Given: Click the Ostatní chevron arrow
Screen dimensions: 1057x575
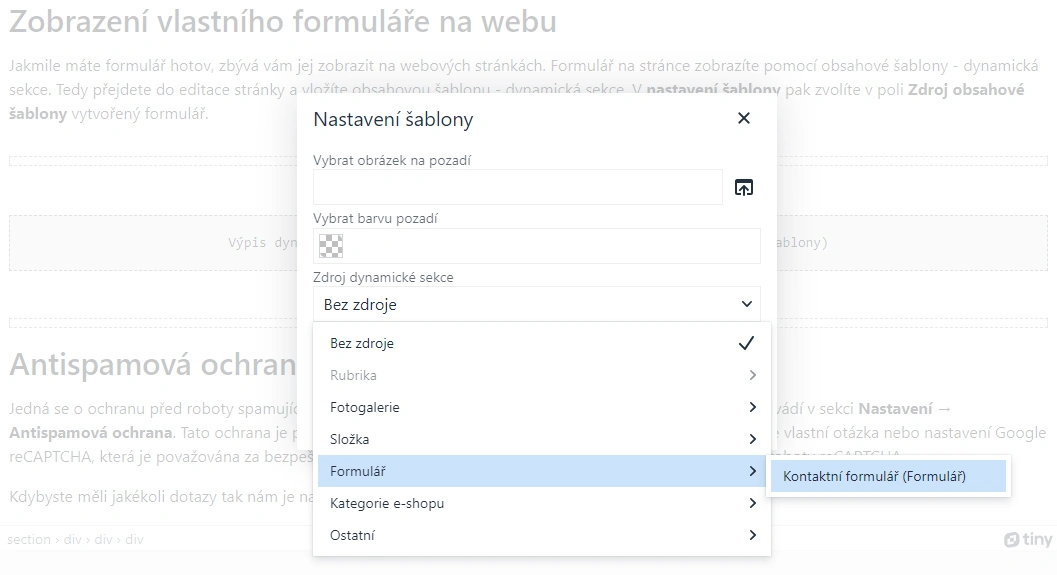Looking at the screenshot, I should pyautogui.click(x=752, y=535).
